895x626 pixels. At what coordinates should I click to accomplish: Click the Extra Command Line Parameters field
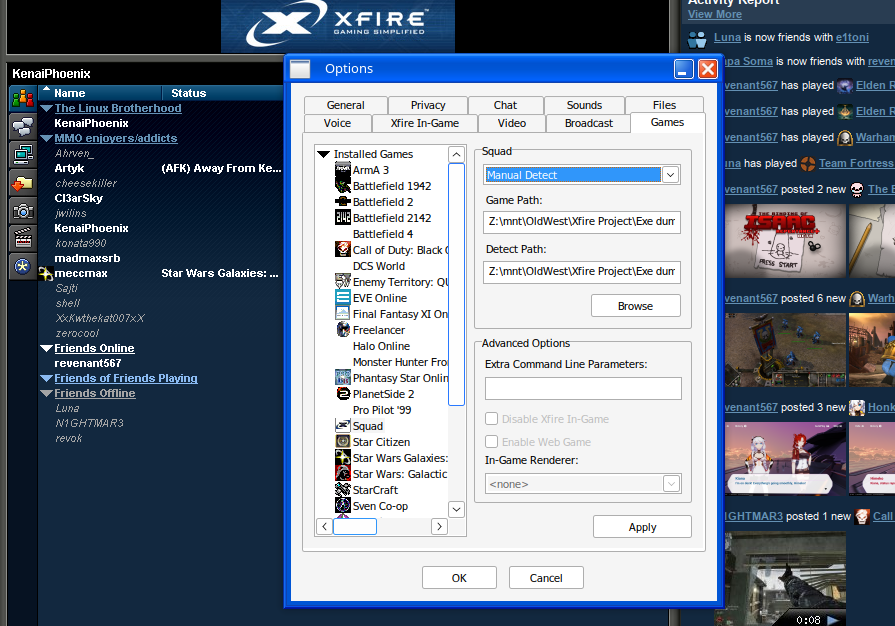[583, 388]
